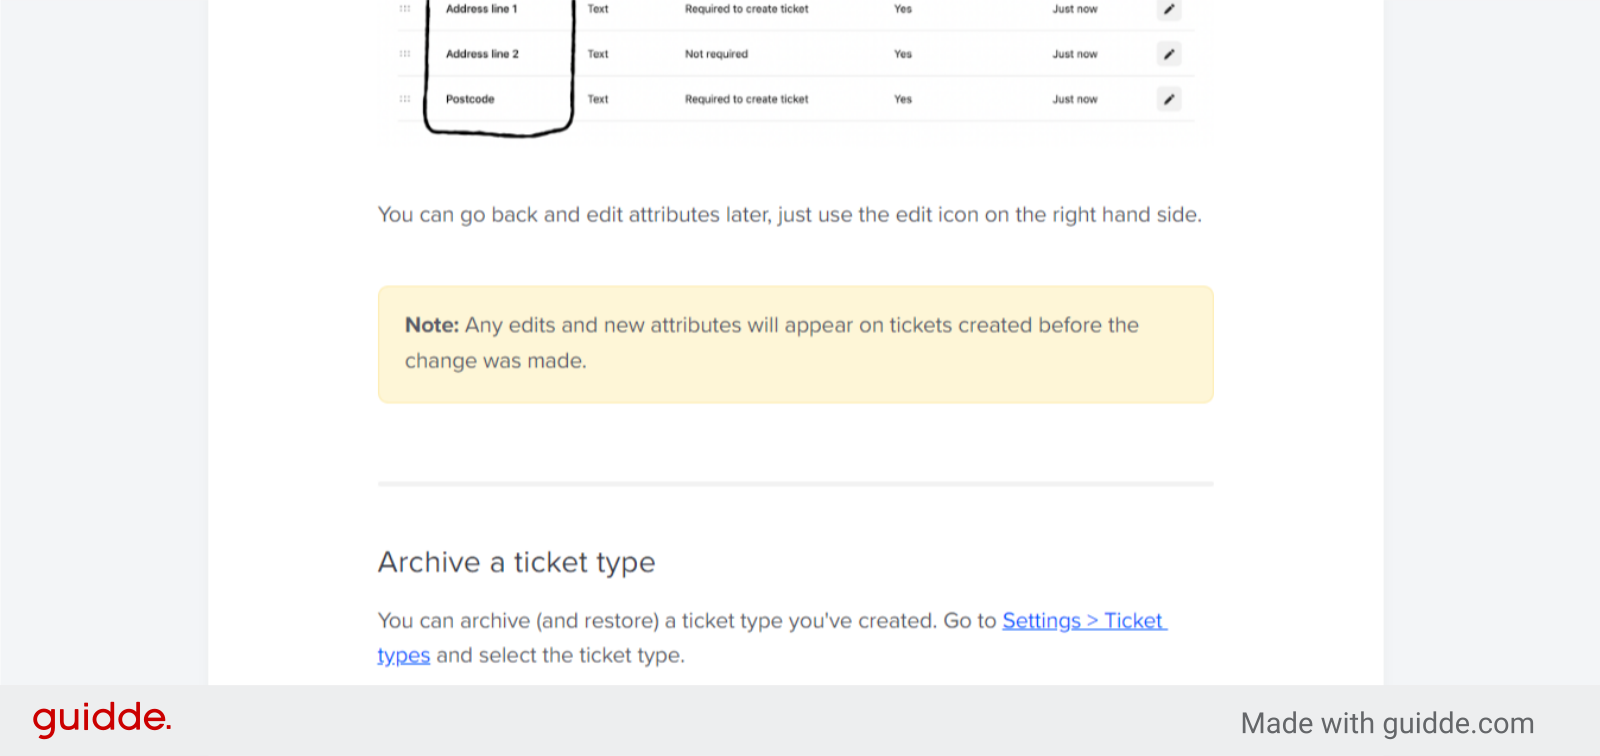Click the Just now timestamp for Address line 1
Viewport: 1600px width, 756px height.
[1074, 9]
